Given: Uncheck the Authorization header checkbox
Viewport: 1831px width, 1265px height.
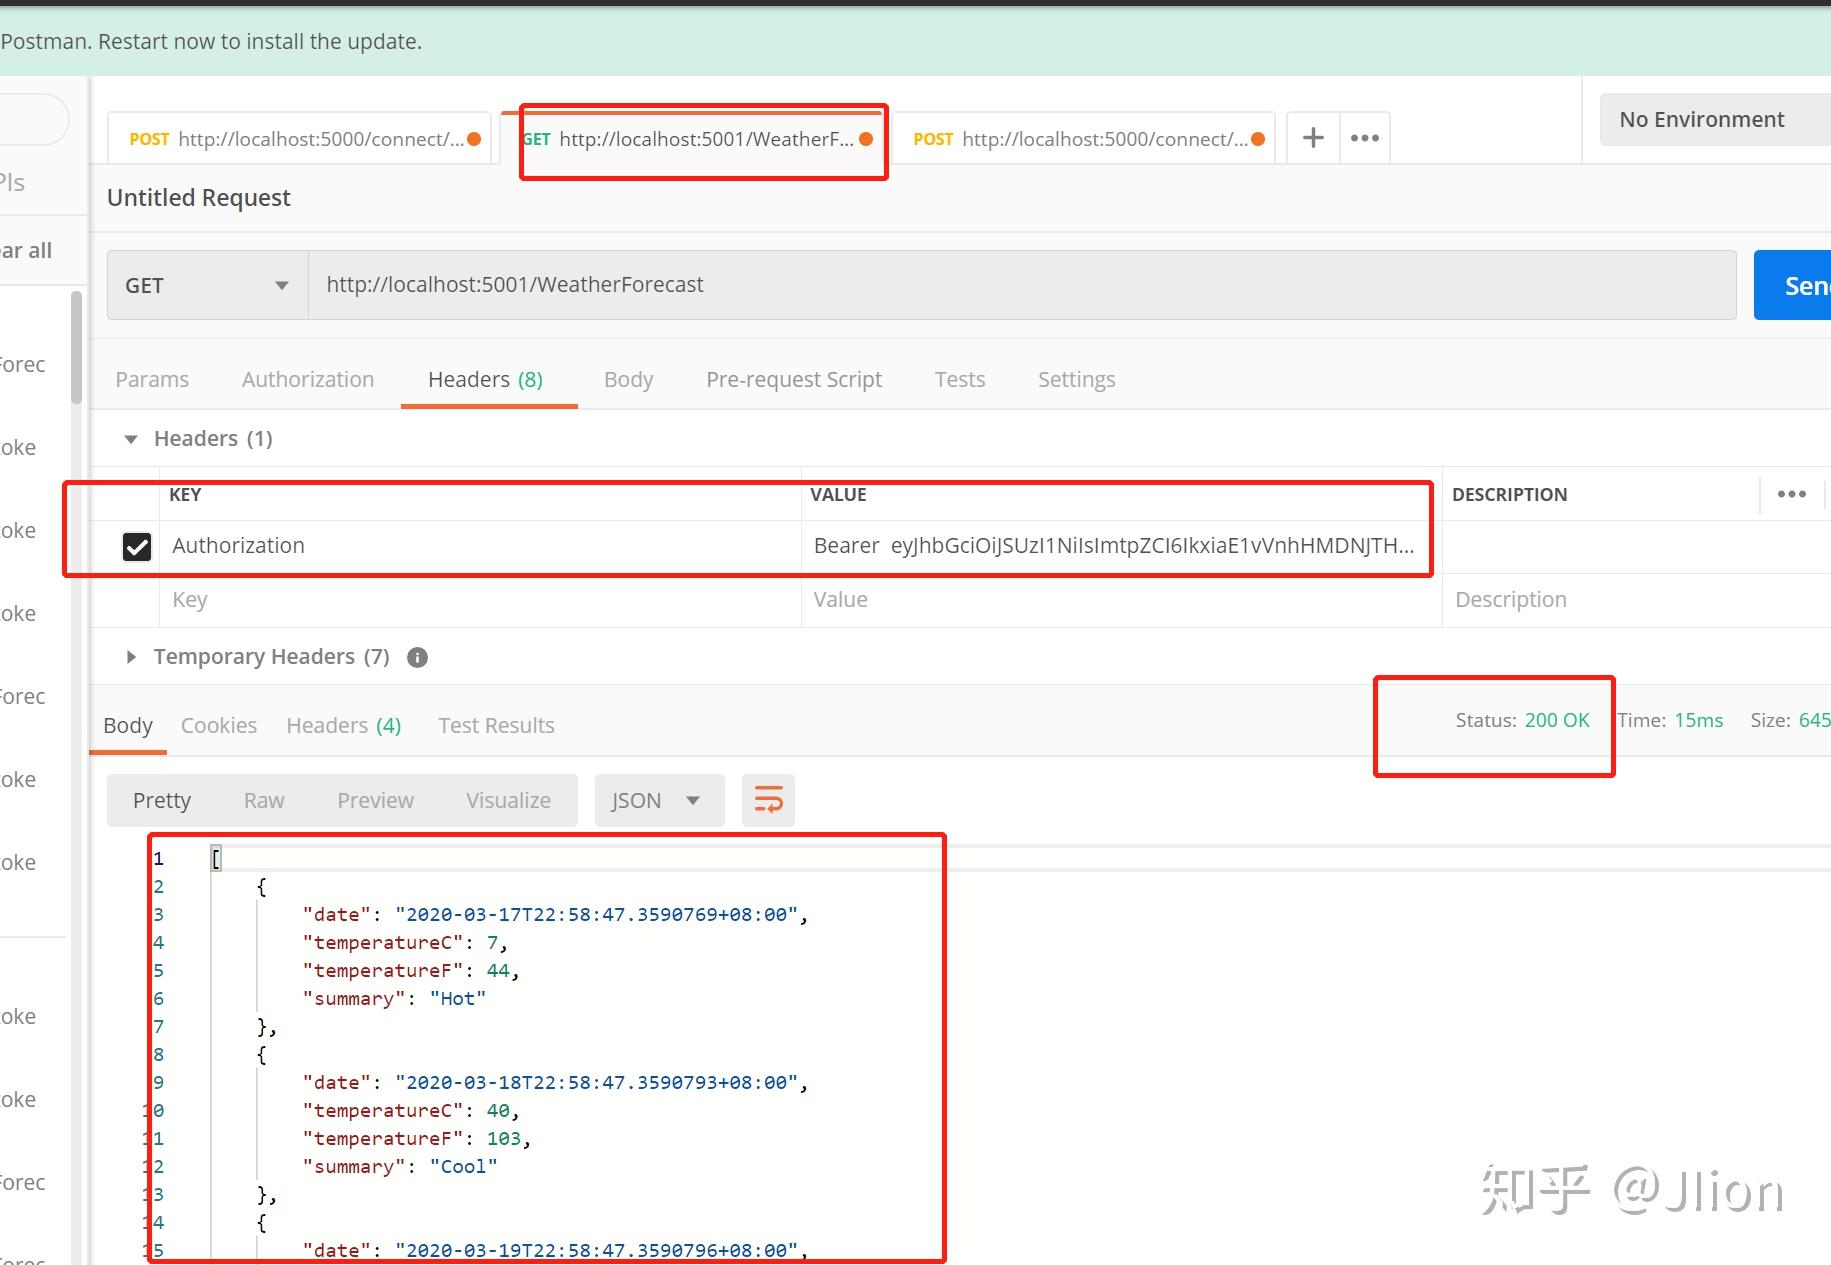Looking at the screenshot, I should click(x=137, y=546).
